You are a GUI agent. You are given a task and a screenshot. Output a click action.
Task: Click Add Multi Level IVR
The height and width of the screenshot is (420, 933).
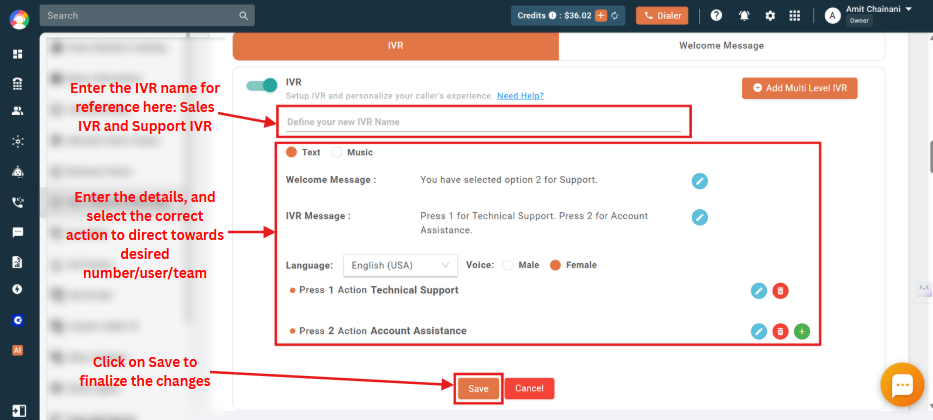(x=800, y=88)
